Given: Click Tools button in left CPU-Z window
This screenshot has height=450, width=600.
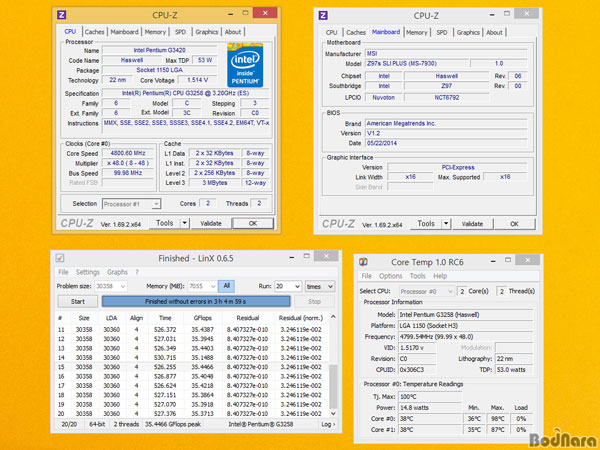Looking at the screenshot, I should (164, 223).
